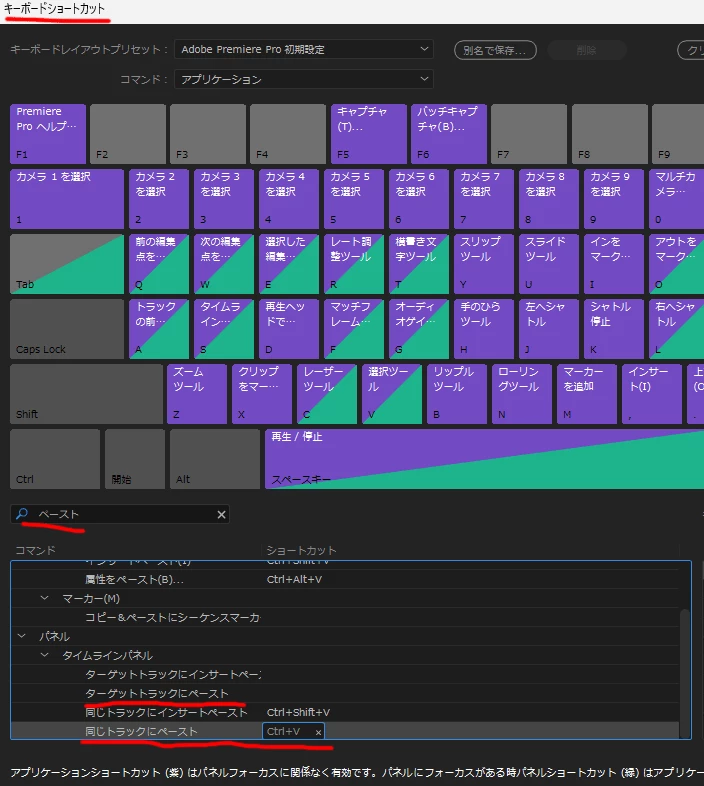Select the Q key 前の編集点
704x786 pixels.
pos(159,264)
